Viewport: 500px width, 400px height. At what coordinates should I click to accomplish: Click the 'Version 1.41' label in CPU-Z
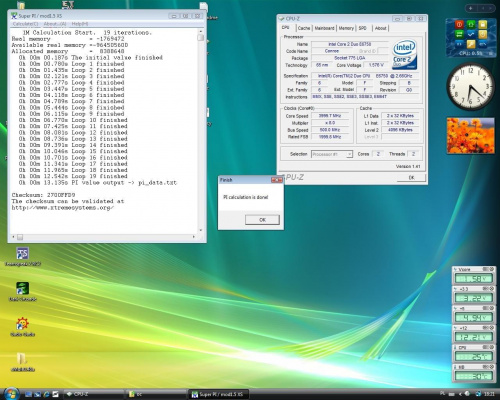(408, 166)
